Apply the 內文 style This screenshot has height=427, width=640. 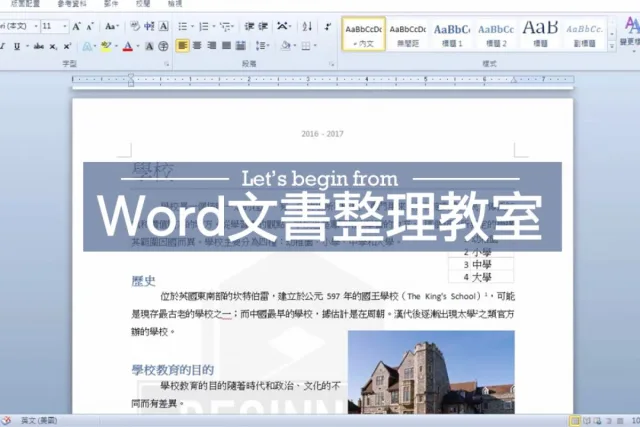pos(363,34)
